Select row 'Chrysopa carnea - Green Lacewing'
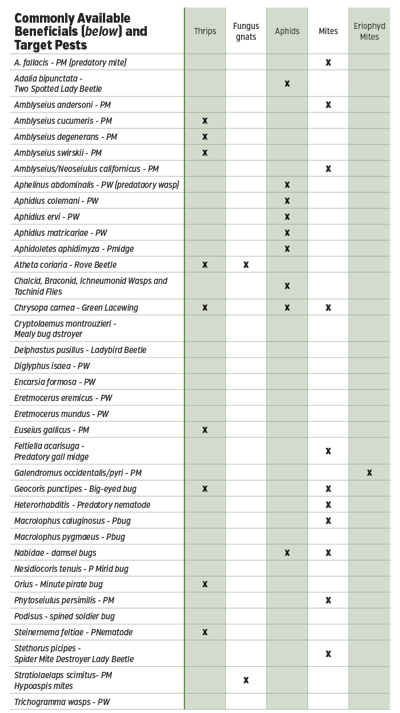The width and height of the screenshot is (400, 713). tap(200, 307)
